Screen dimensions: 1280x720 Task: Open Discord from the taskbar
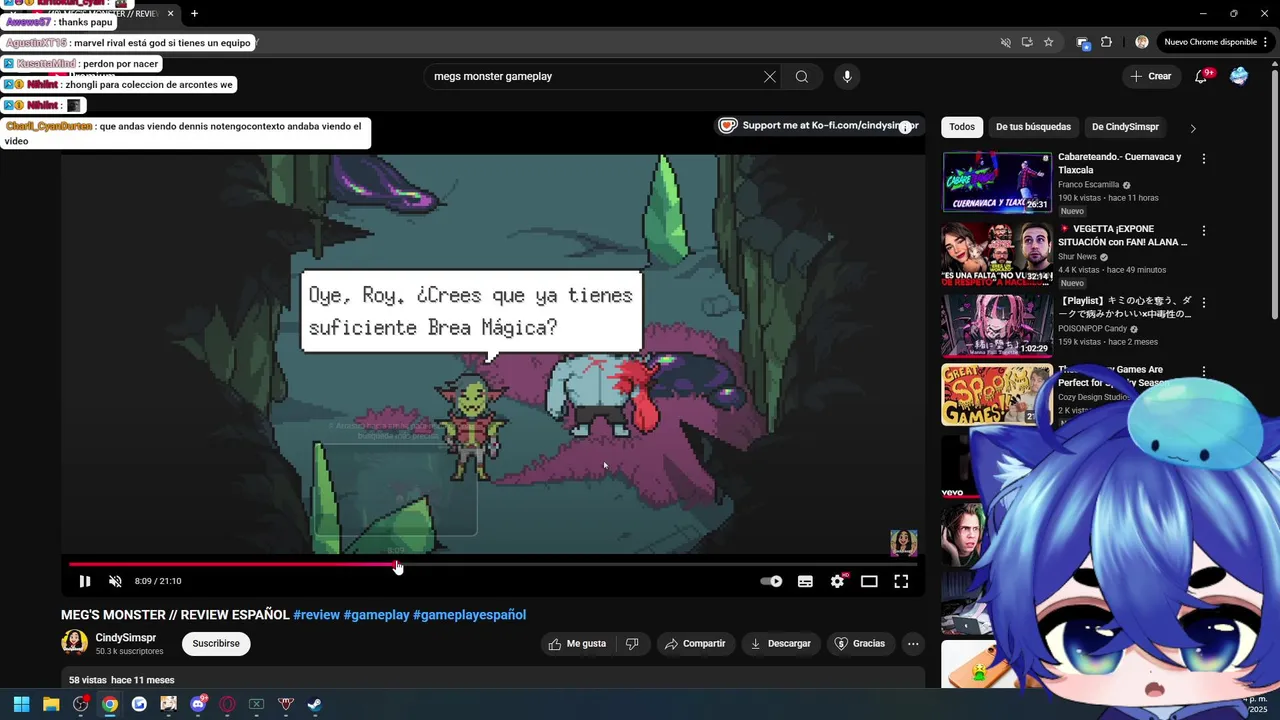198,704
